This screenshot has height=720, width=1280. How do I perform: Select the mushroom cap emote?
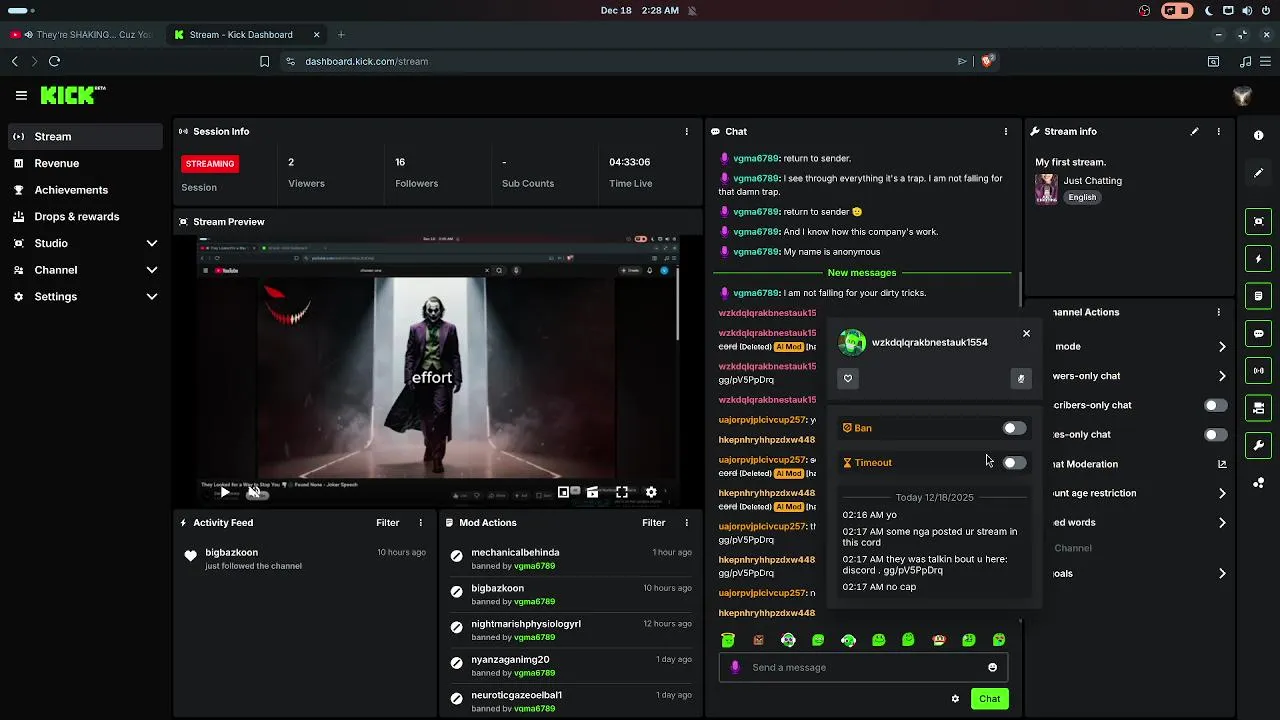tap(938, 640)
